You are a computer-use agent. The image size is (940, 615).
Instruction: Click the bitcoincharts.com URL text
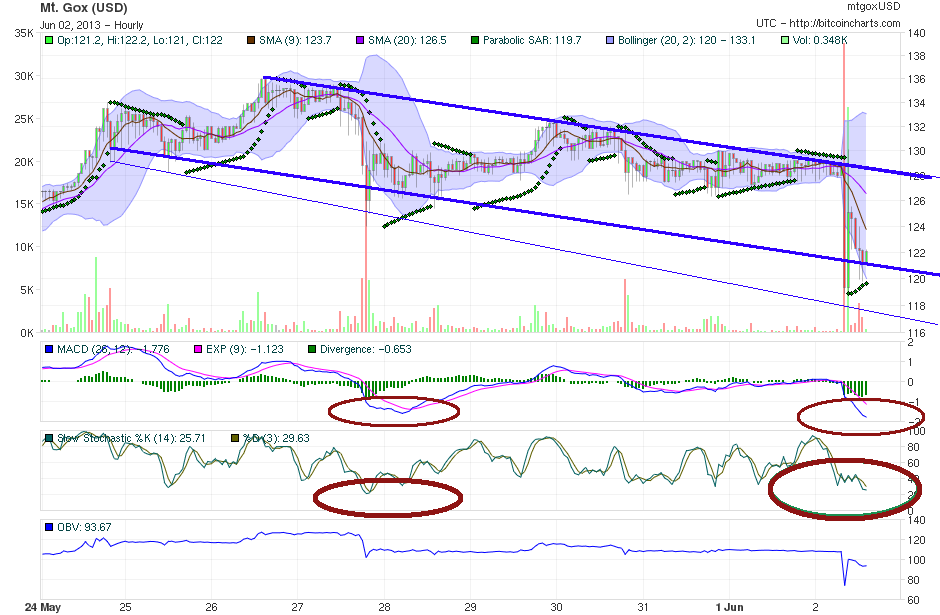845,23
